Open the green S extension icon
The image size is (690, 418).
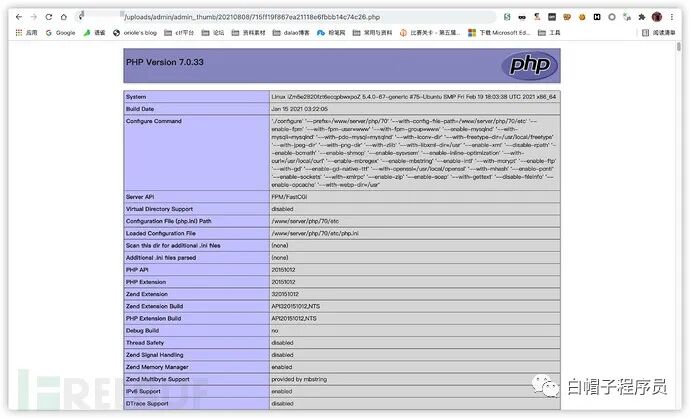(507, 17)
